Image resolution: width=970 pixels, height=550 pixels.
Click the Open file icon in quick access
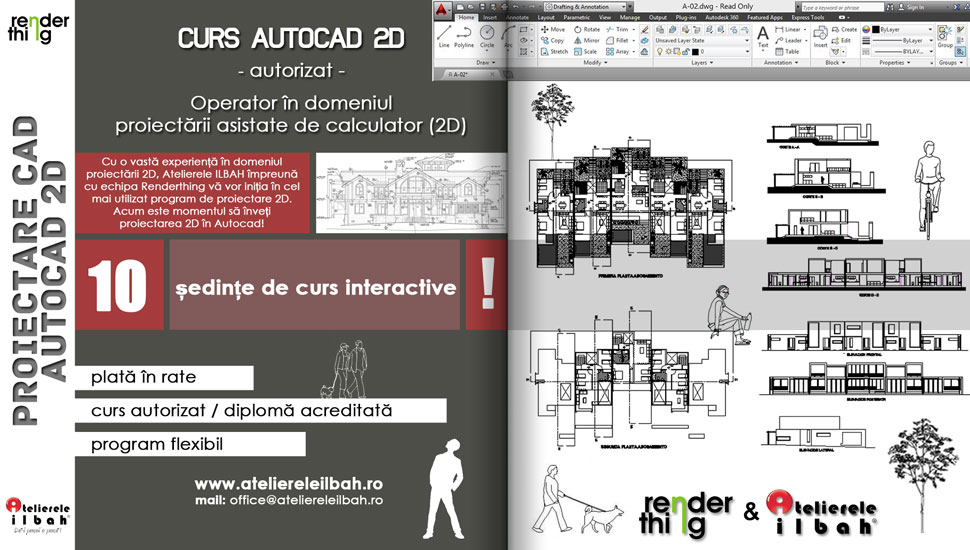[x=471, y=7]
